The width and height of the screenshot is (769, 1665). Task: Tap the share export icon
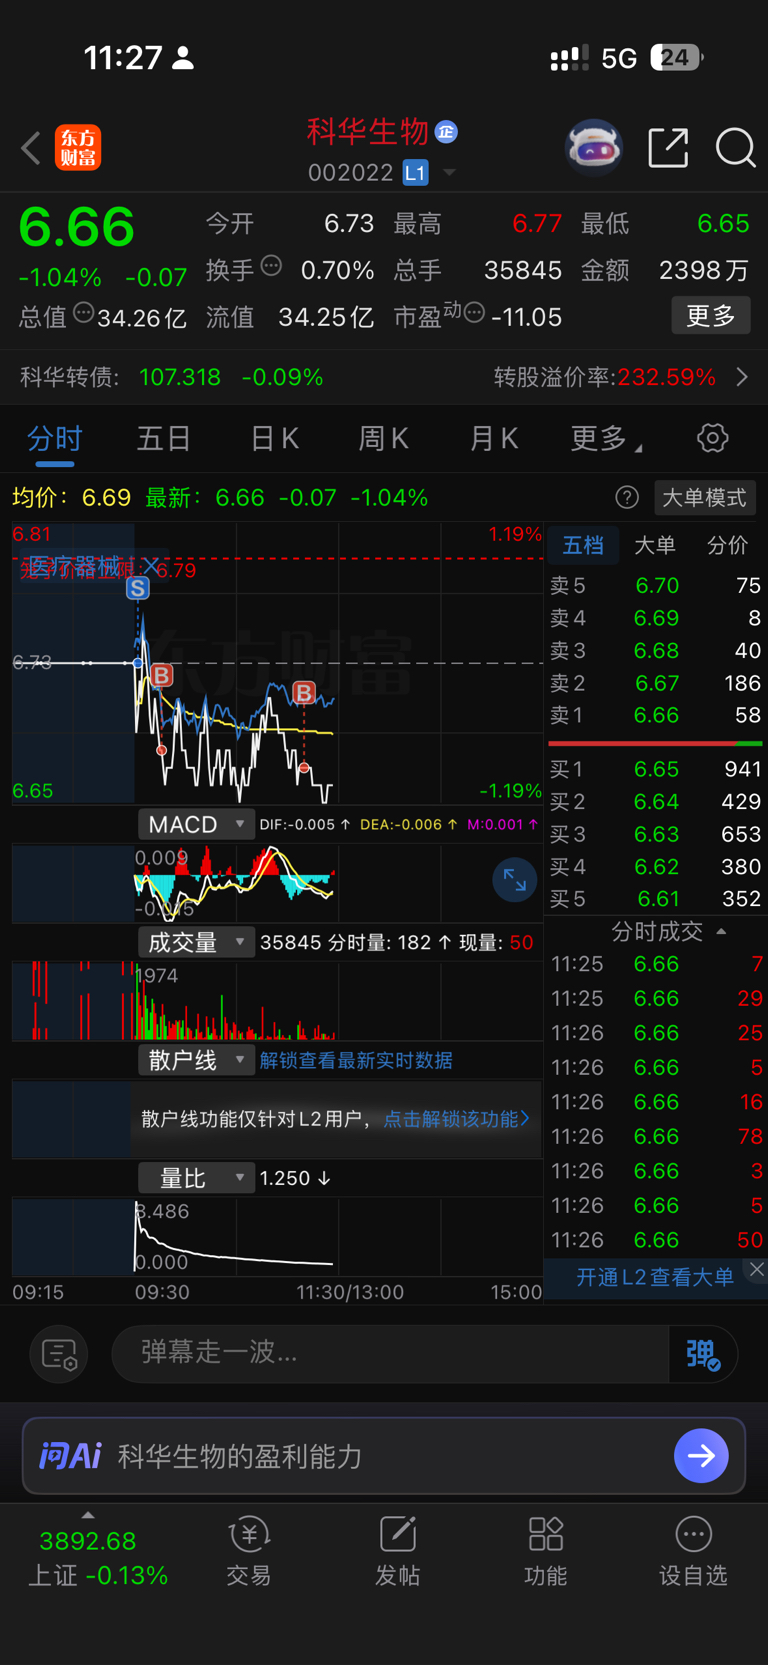coord(668,148)
